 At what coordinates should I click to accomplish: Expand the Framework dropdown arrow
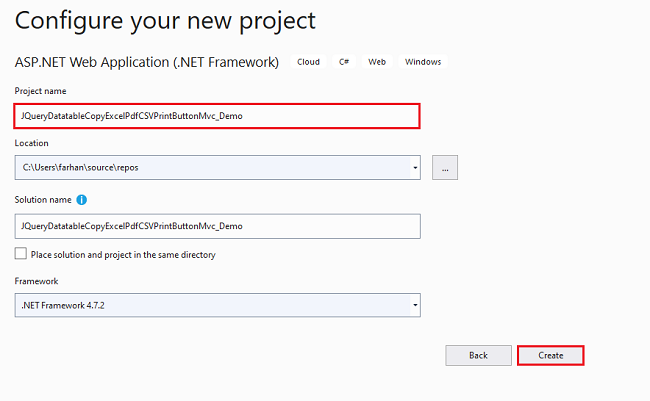coord(415,305)
